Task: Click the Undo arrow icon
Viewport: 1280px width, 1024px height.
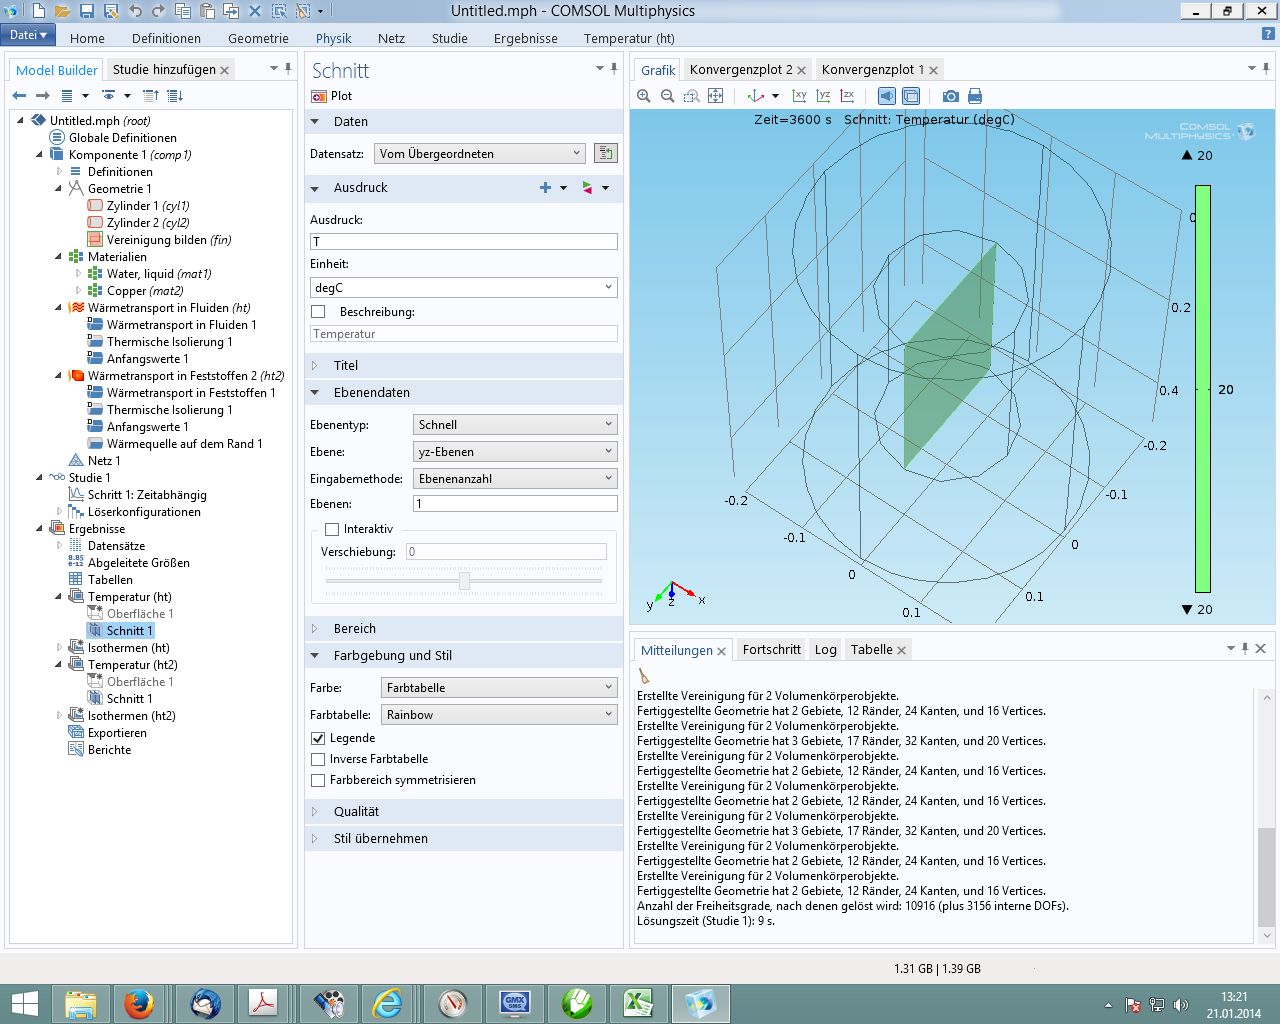Action: 135,11
